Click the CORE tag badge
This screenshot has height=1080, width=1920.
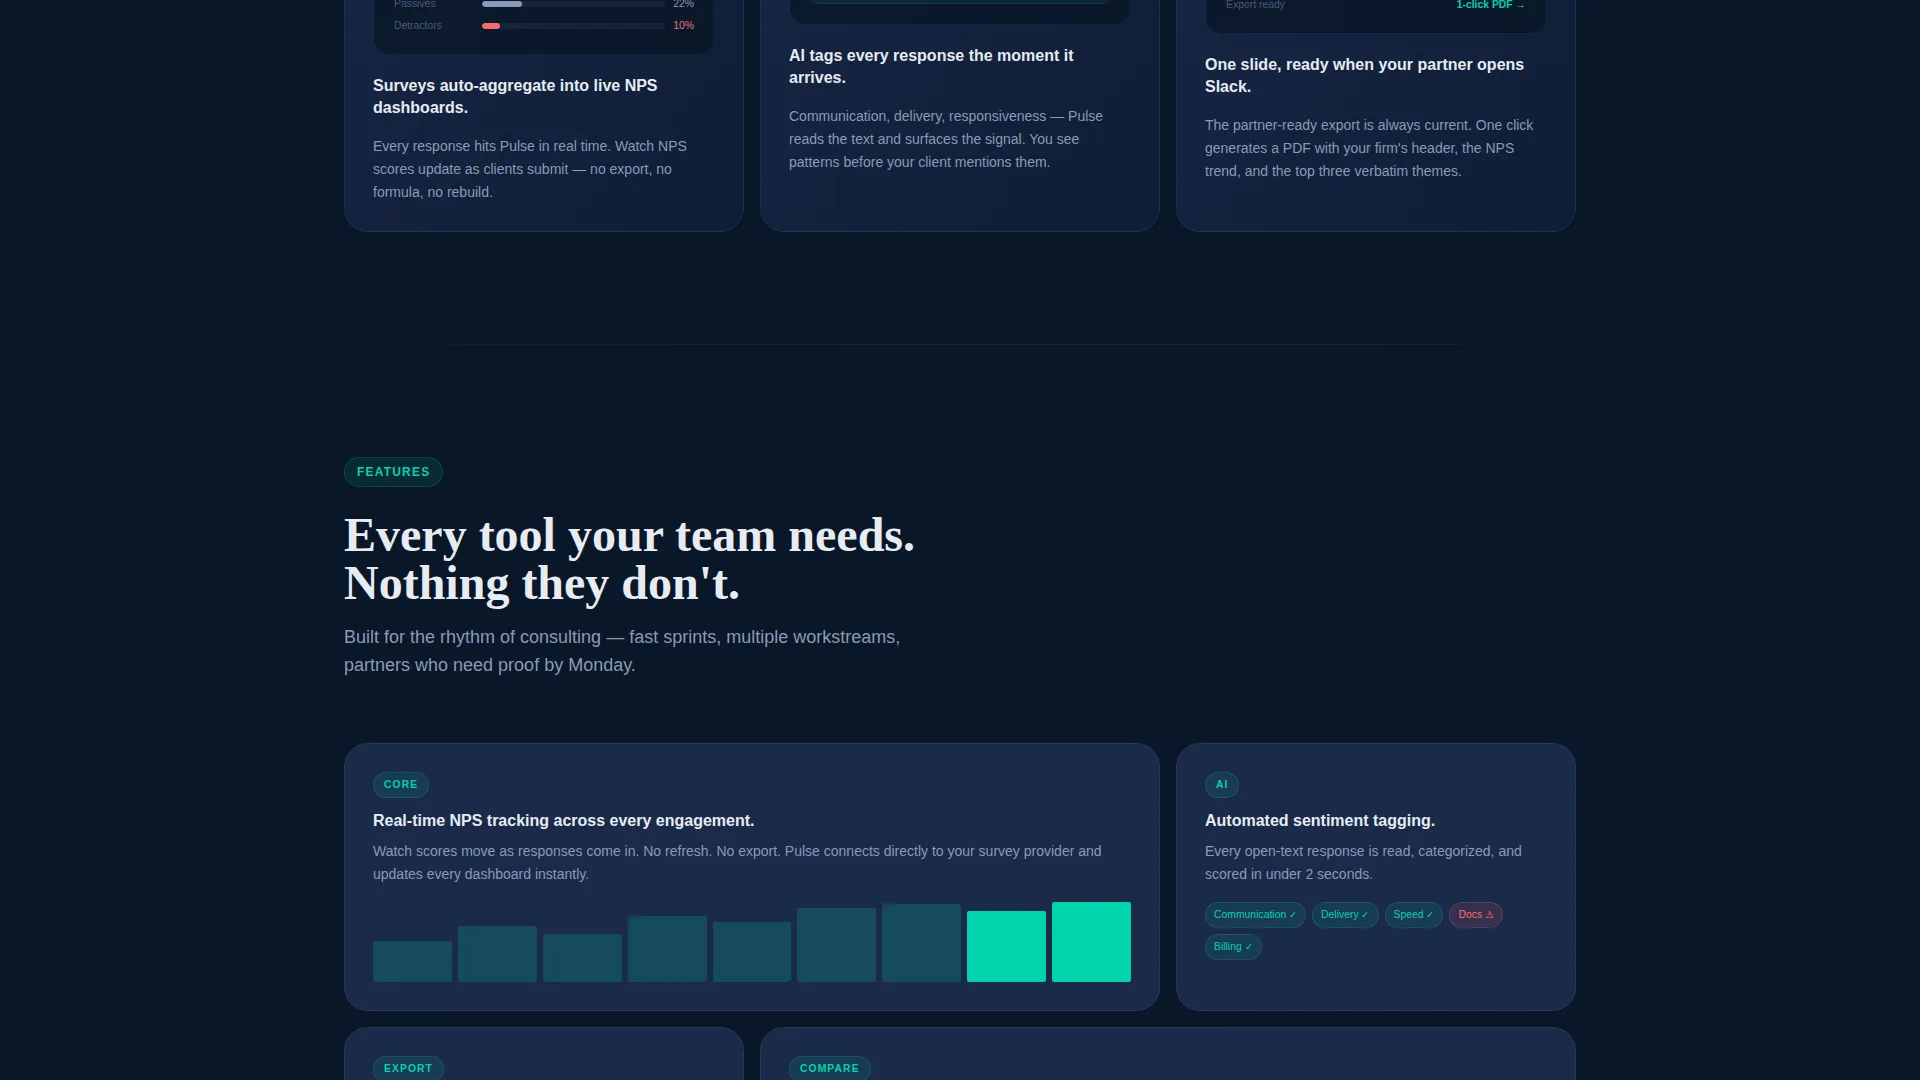pos(401,785)
